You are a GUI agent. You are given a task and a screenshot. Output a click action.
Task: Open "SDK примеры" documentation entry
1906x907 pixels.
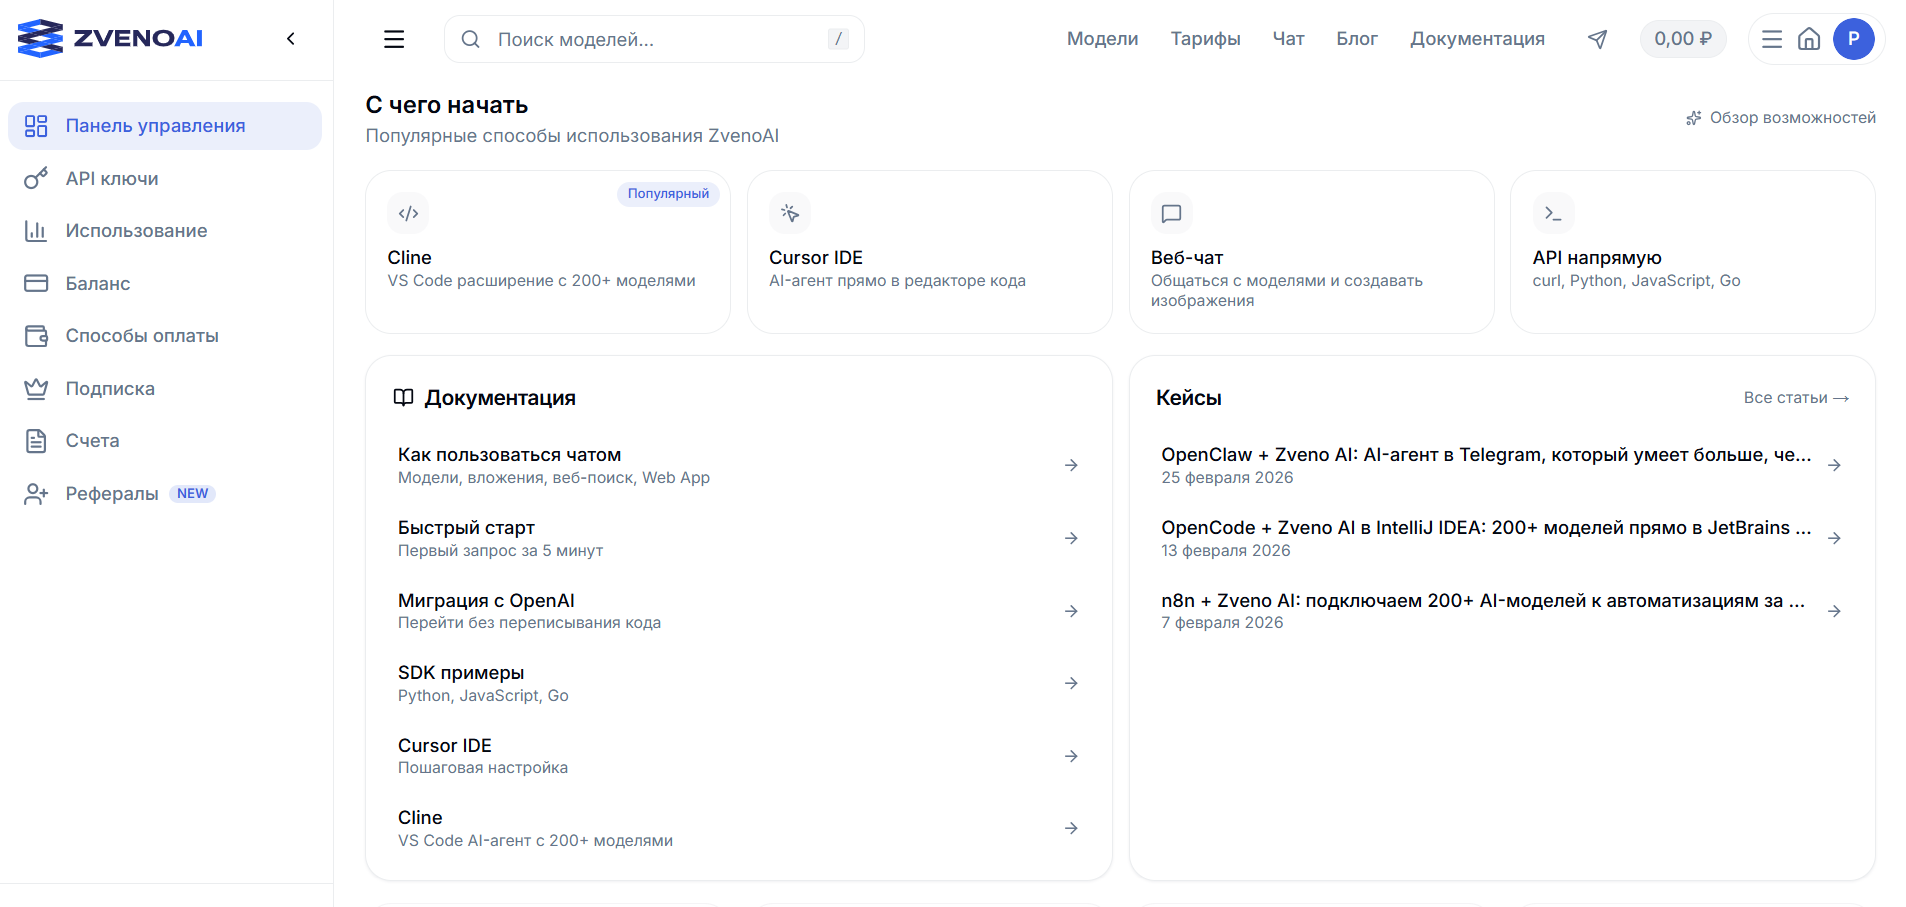(x=738, y=683)
